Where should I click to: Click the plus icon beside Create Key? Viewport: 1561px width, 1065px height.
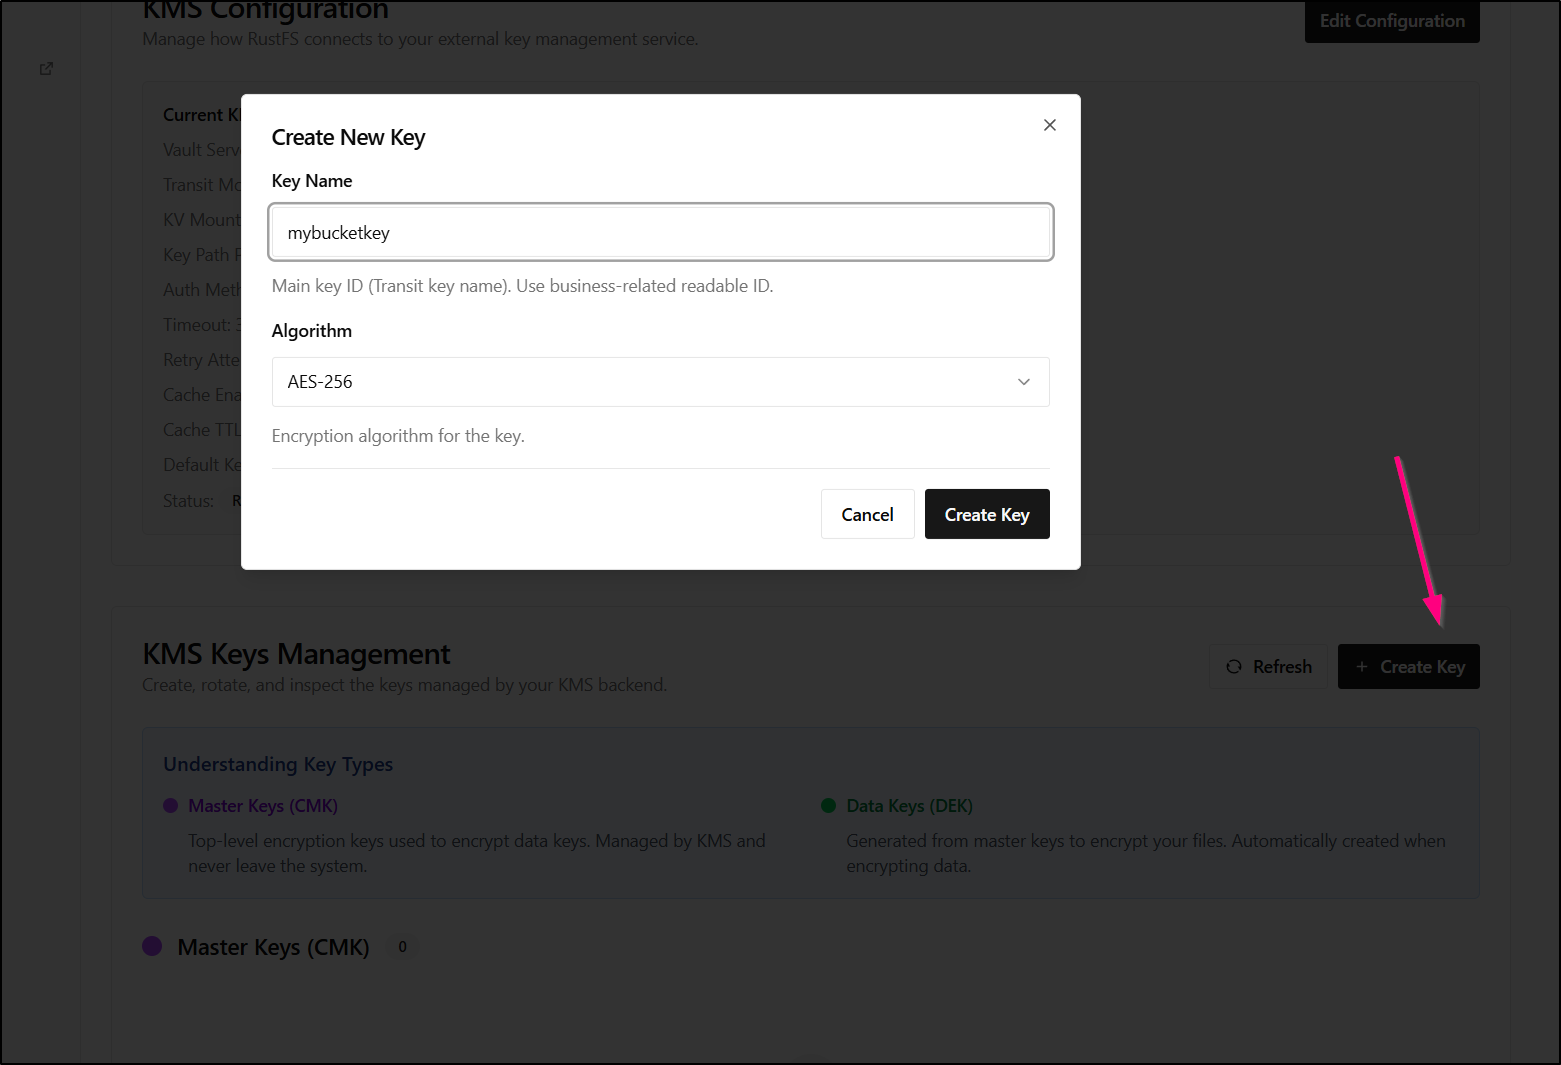tap(1361, 667)
